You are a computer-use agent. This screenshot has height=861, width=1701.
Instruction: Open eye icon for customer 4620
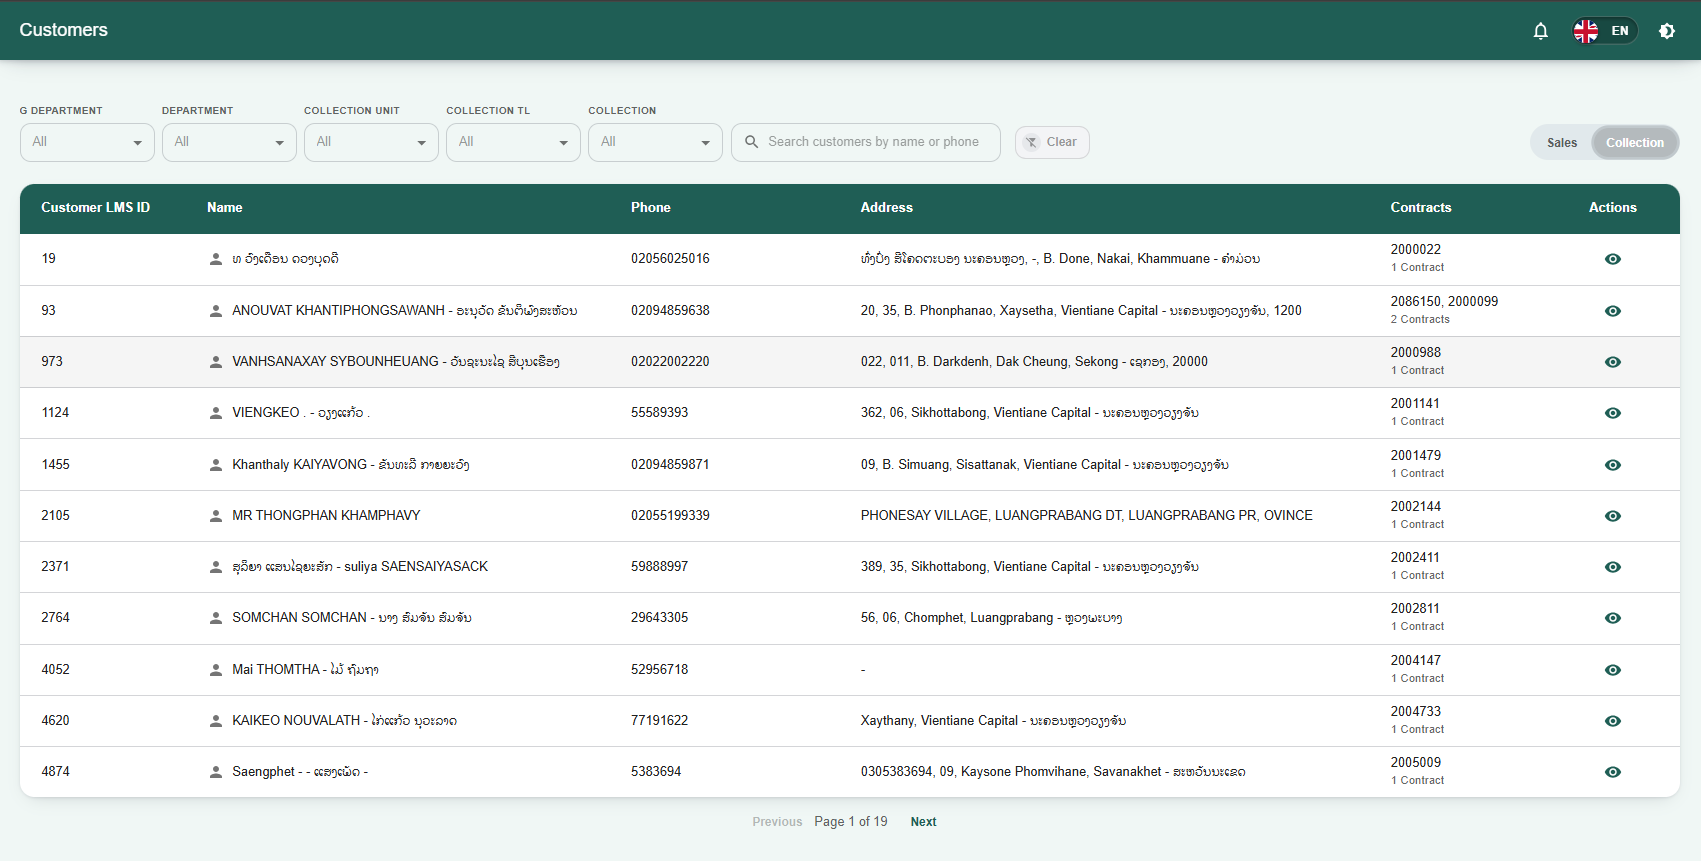coord(1613,721)
